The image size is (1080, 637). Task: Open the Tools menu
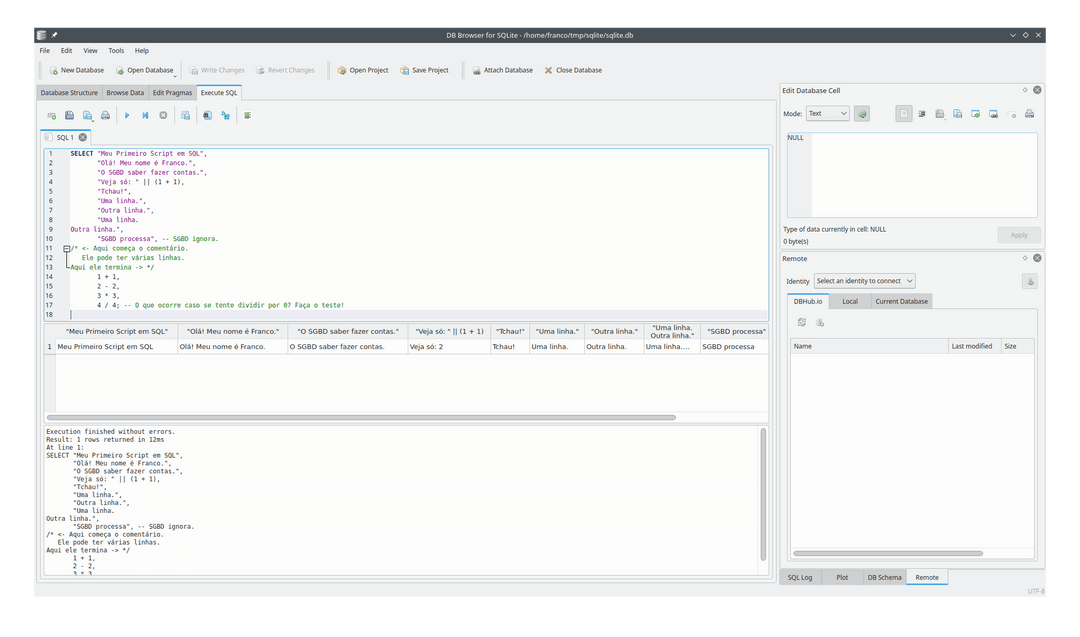[x=116, y=50]
